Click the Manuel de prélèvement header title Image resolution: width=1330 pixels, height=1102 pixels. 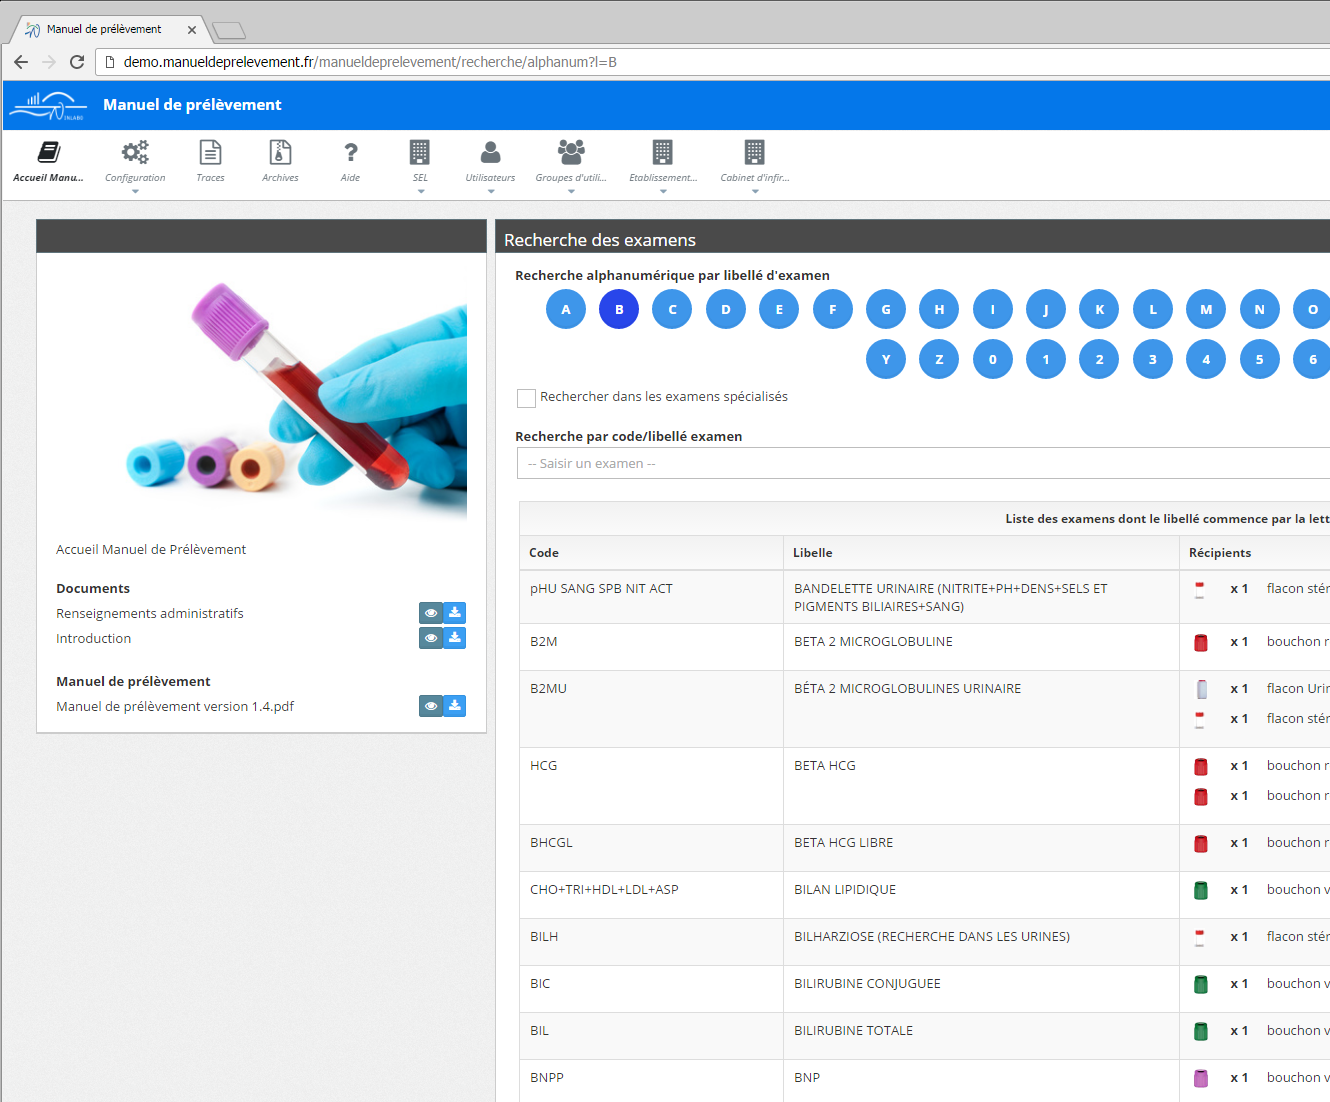192,105
